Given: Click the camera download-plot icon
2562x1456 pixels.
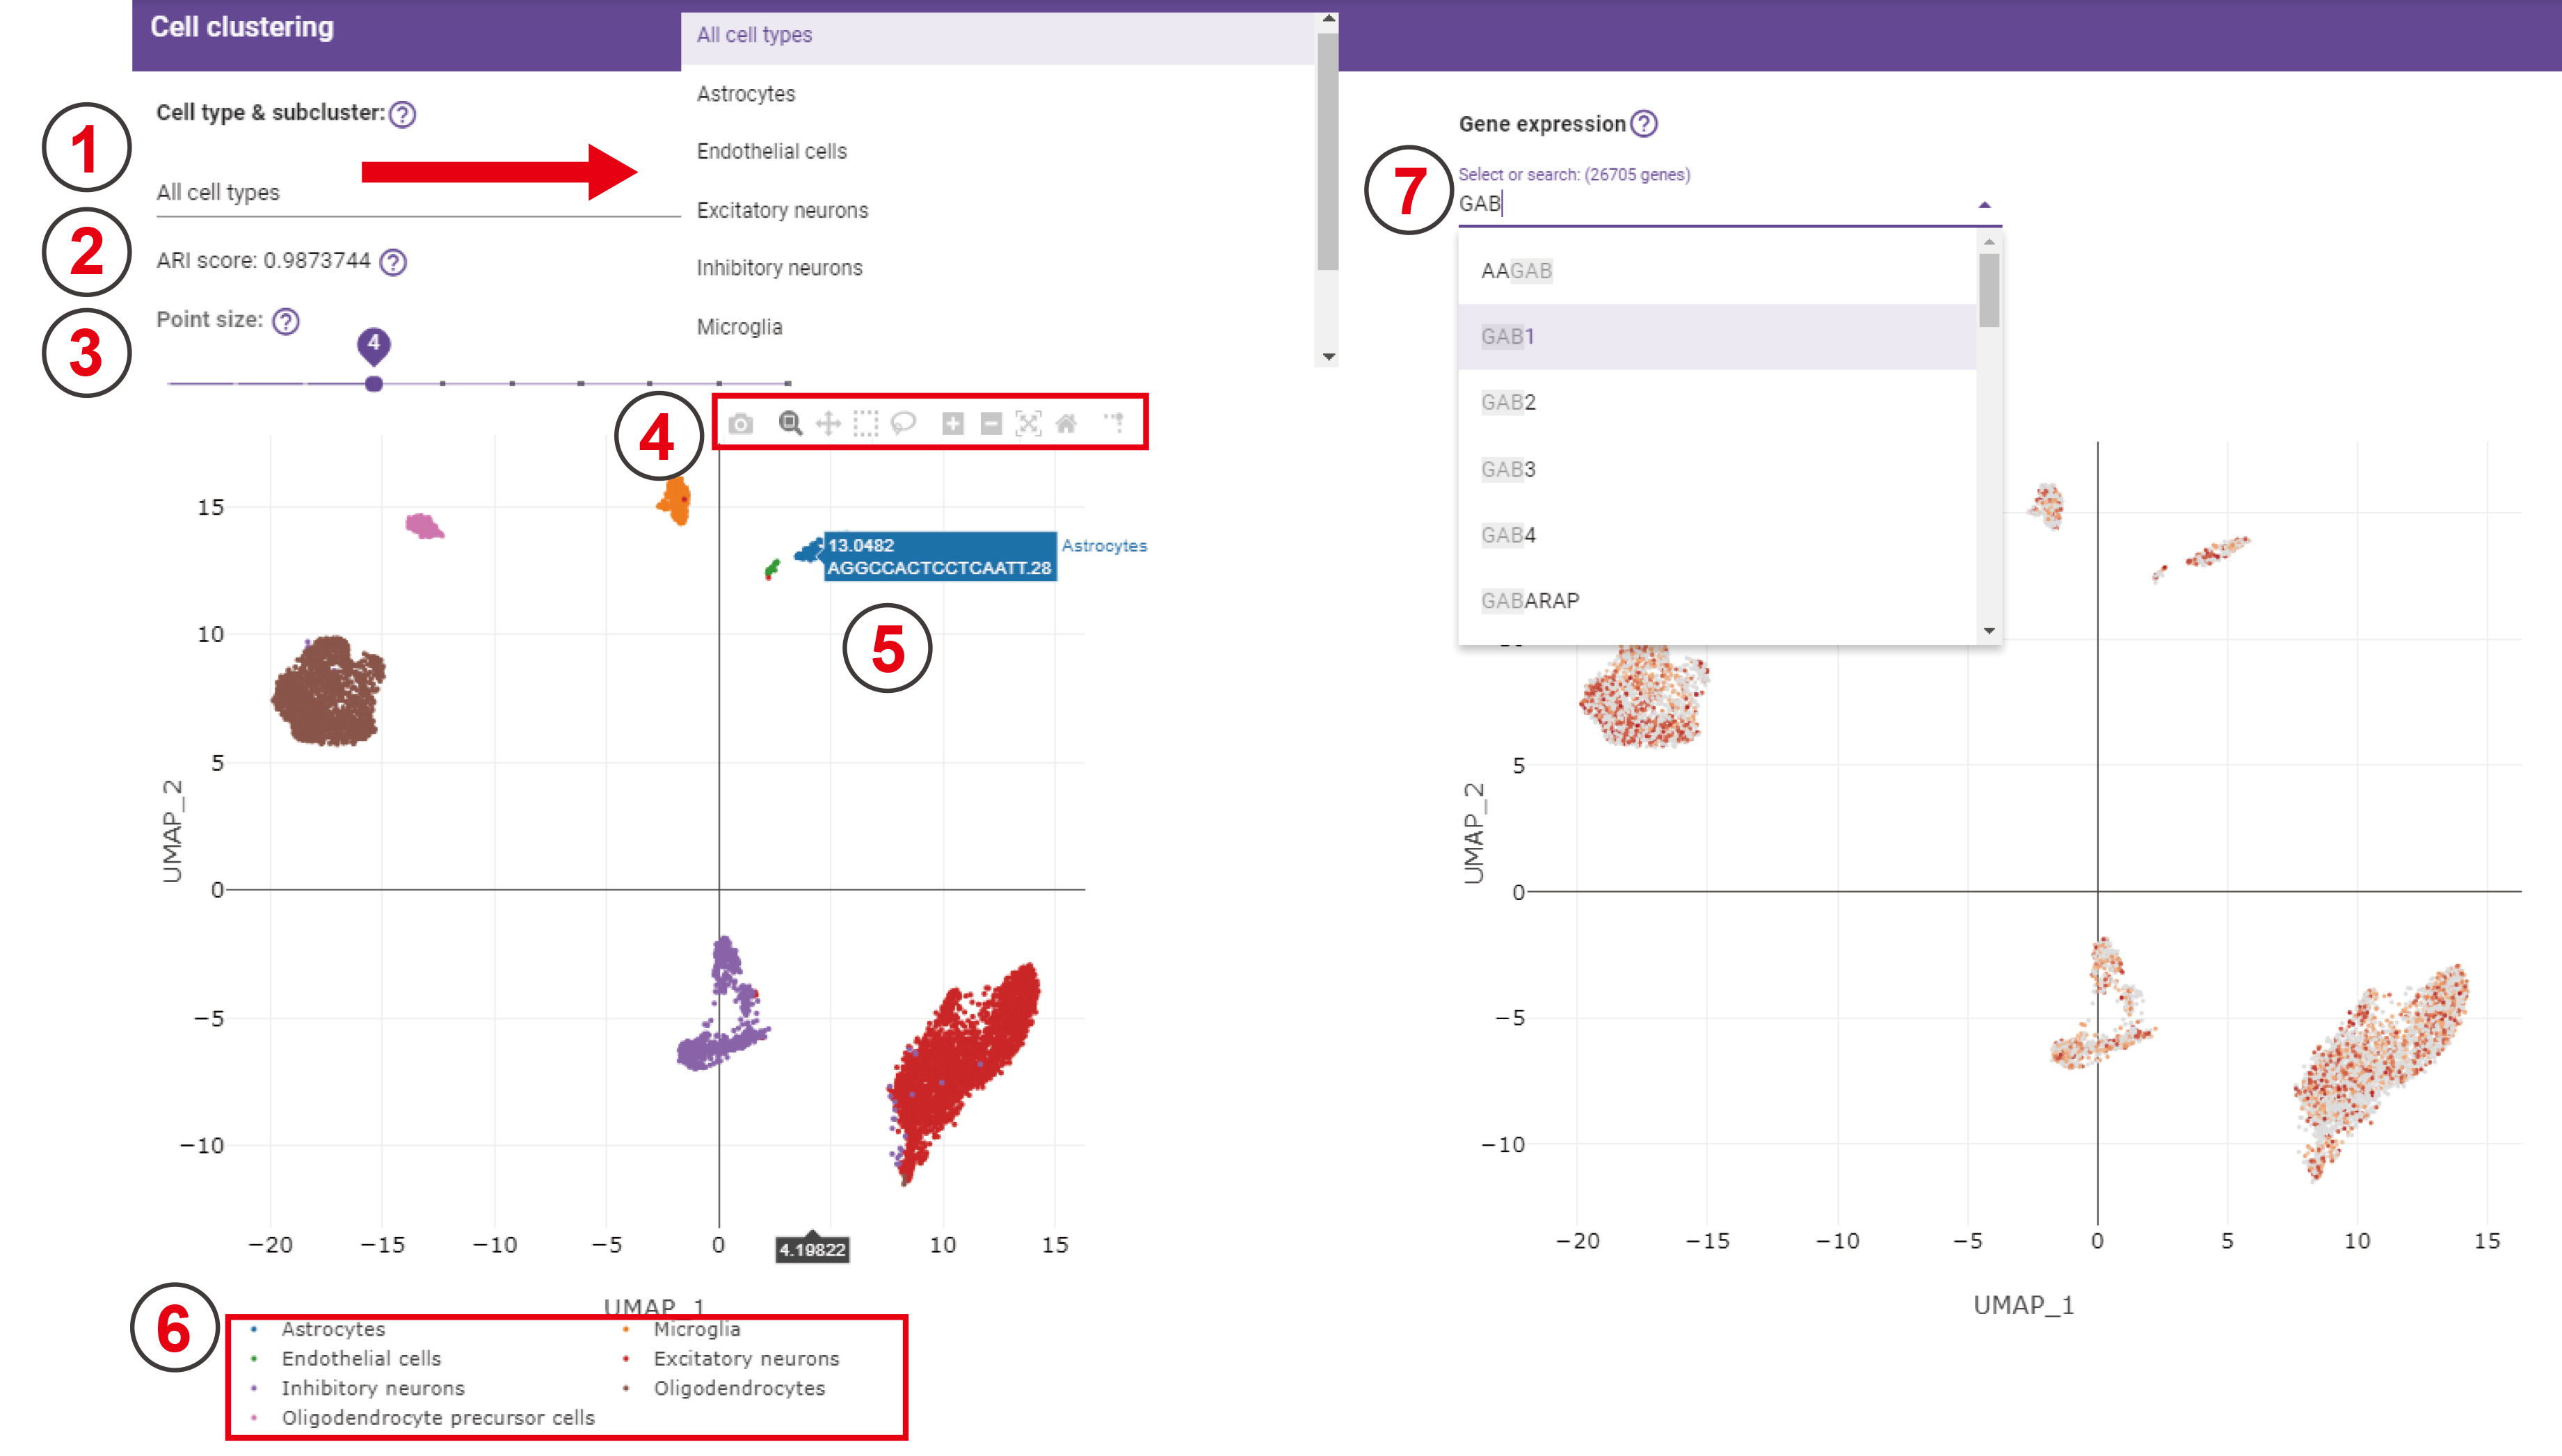Looking at the screenshot, I should 740,424.
